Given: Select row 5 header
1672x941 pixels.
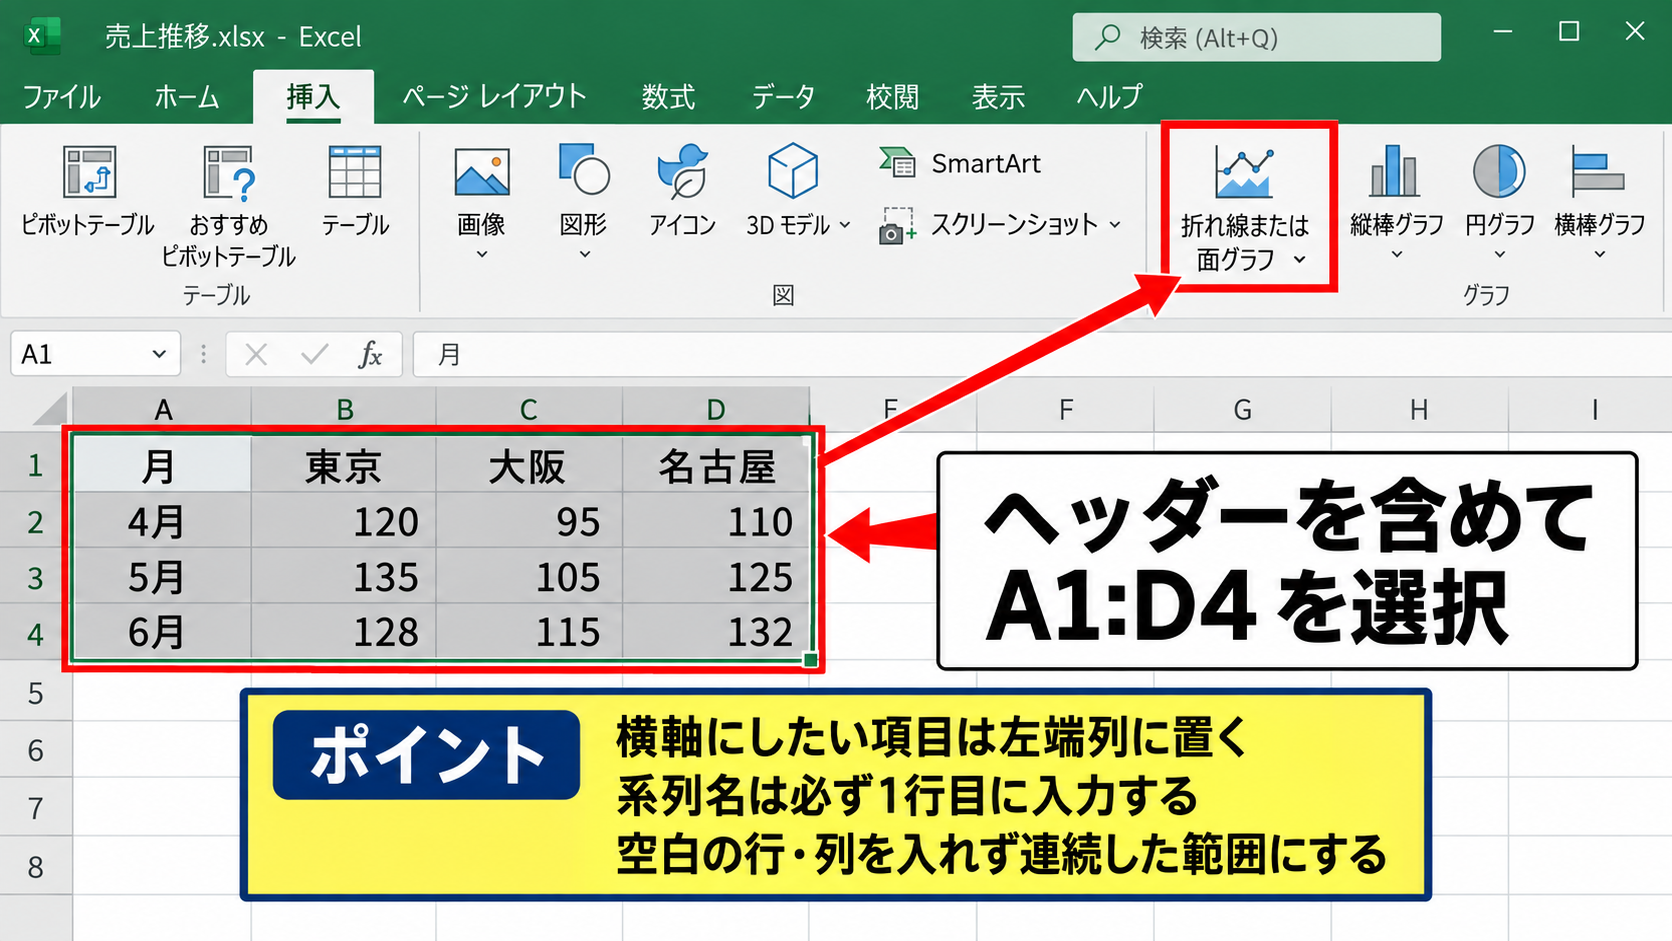Looking at the screenshot, I should pyautogui.click(x=36, y=693).
